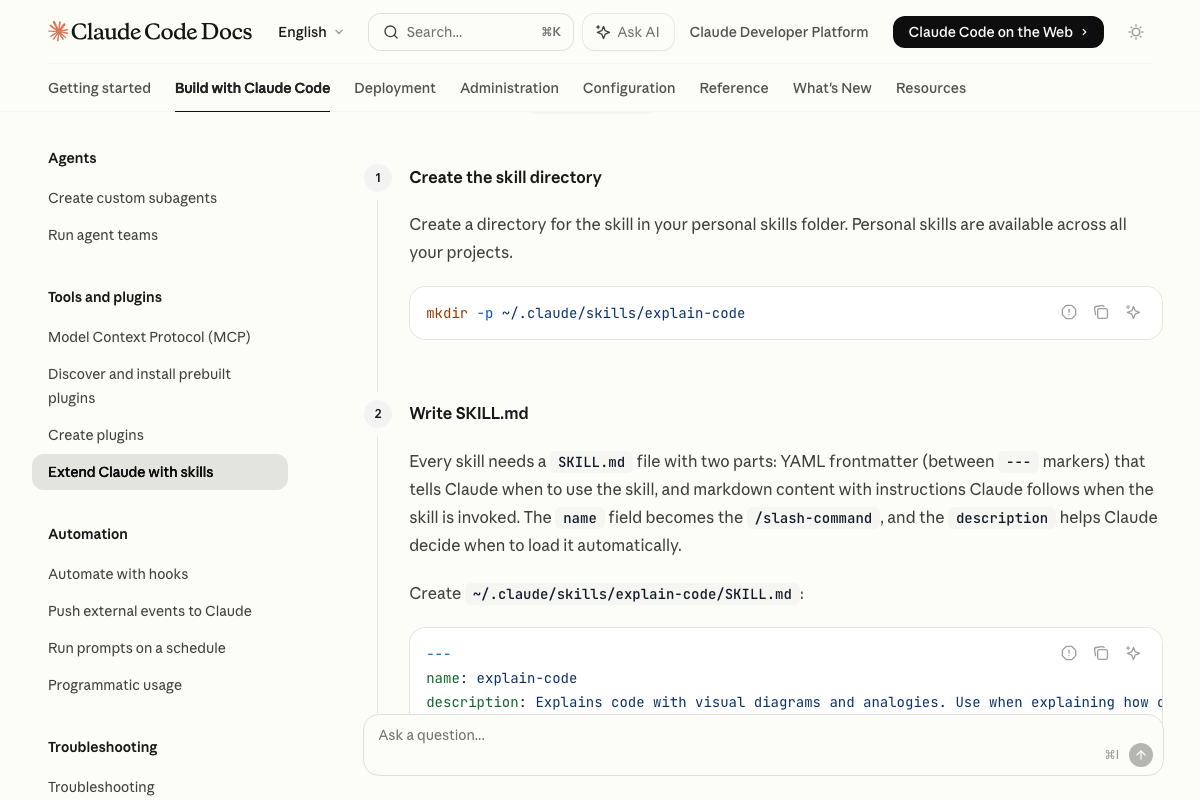Toggle the light/dark theme sun icon
This screenshot has width=1200, height=800.
(x=1136, y=32)
